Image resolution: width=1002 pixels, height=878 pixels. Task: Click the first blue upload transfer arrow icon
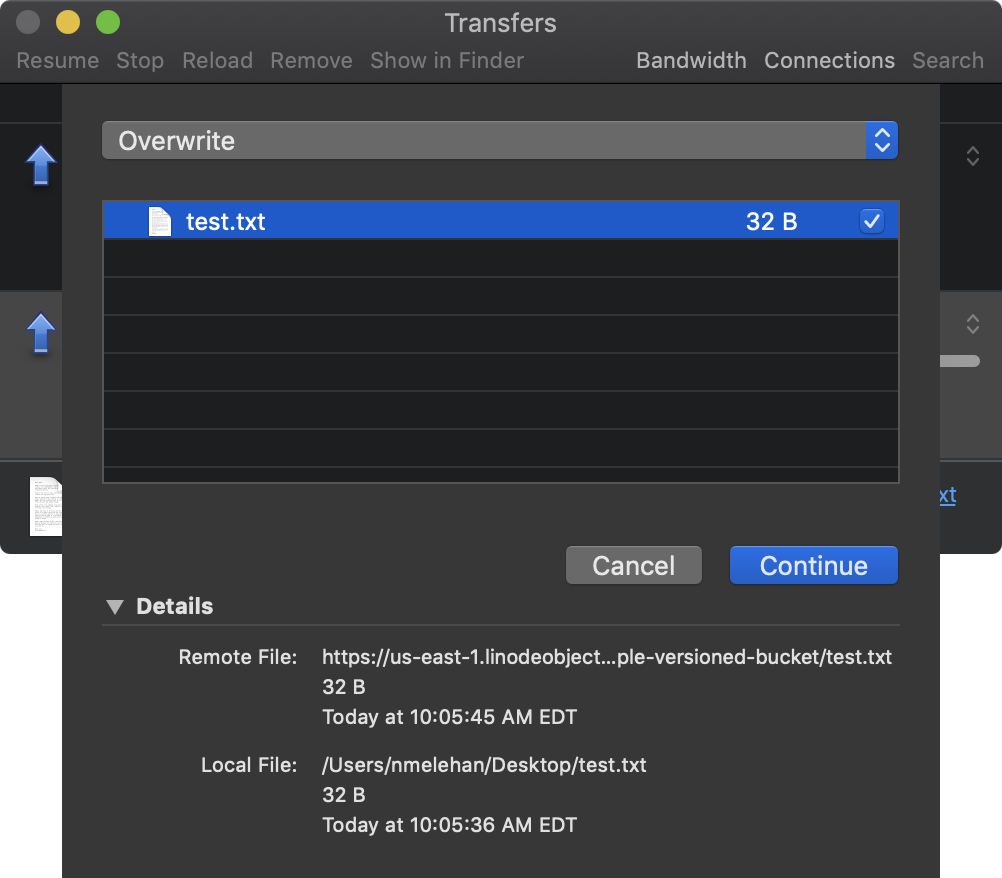point(41,166)
